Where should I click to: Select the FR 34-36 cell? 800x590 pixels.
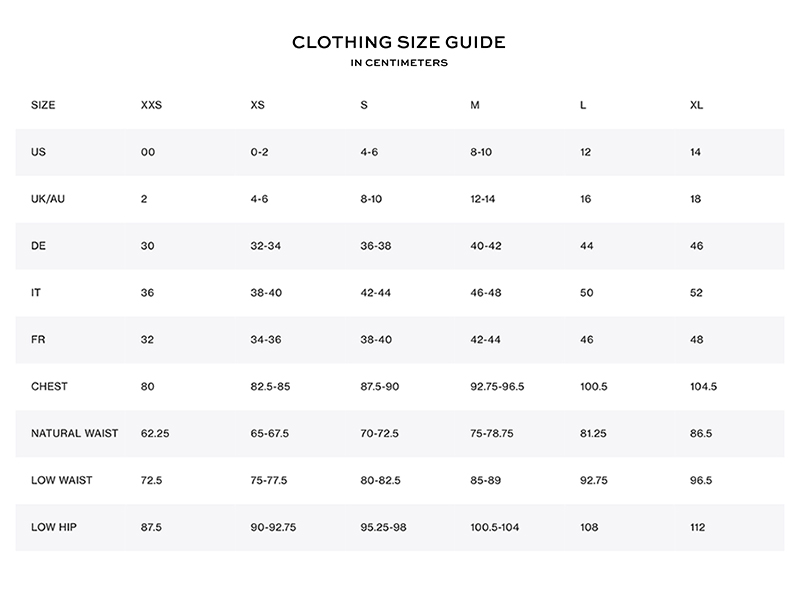click(266, 340)
